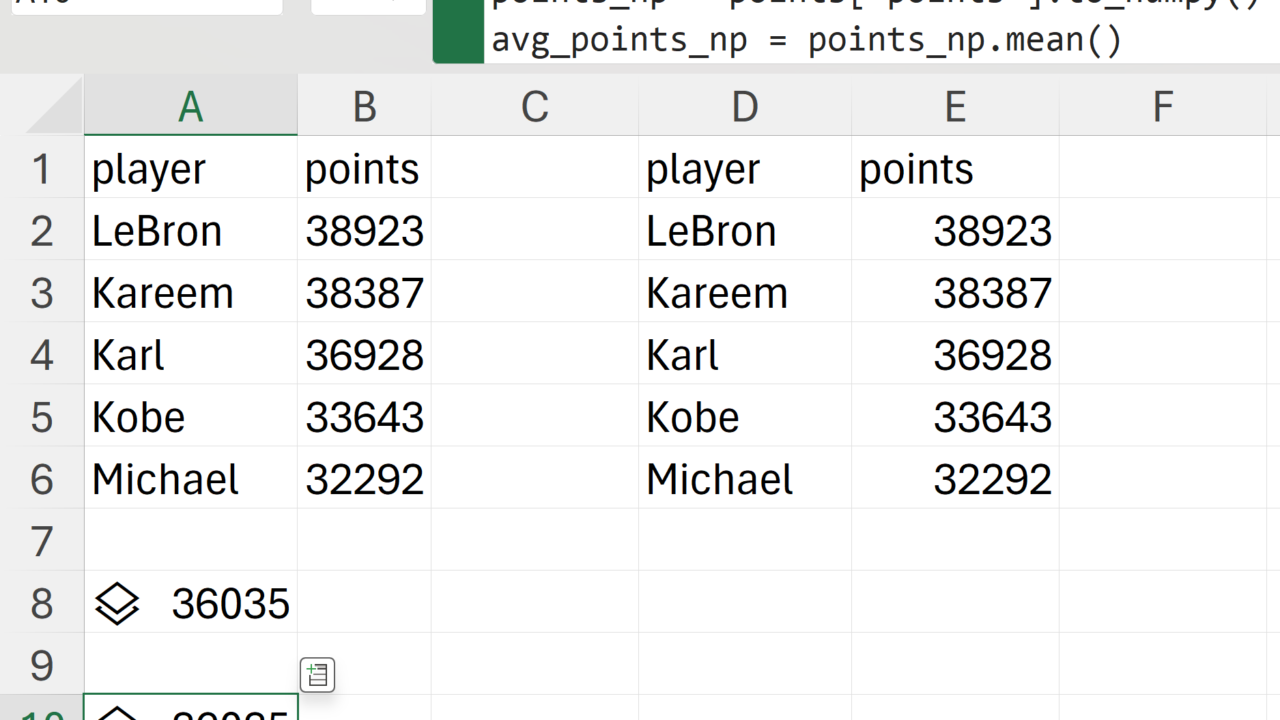Click the Python object icon in row 10
This screenshot has width=1280, height=720.
pos(117,714)
